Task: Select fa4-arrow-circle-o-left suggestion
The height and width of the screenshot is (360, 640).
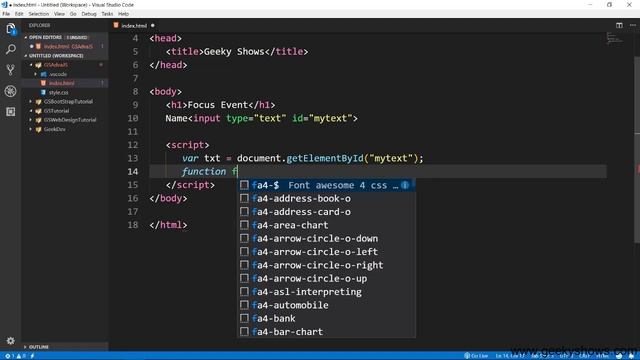Action: tap(327, 252)
